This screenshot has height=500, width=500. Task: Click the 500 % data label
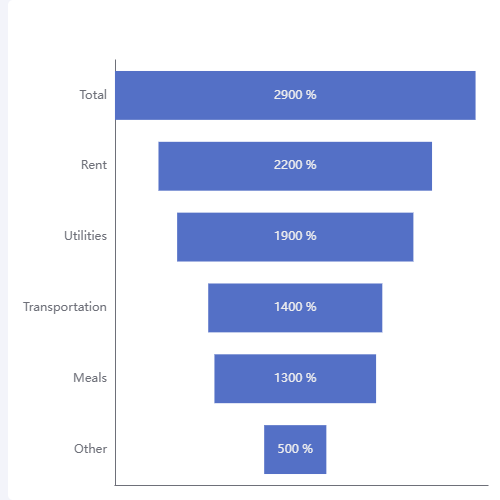(295, 448)
